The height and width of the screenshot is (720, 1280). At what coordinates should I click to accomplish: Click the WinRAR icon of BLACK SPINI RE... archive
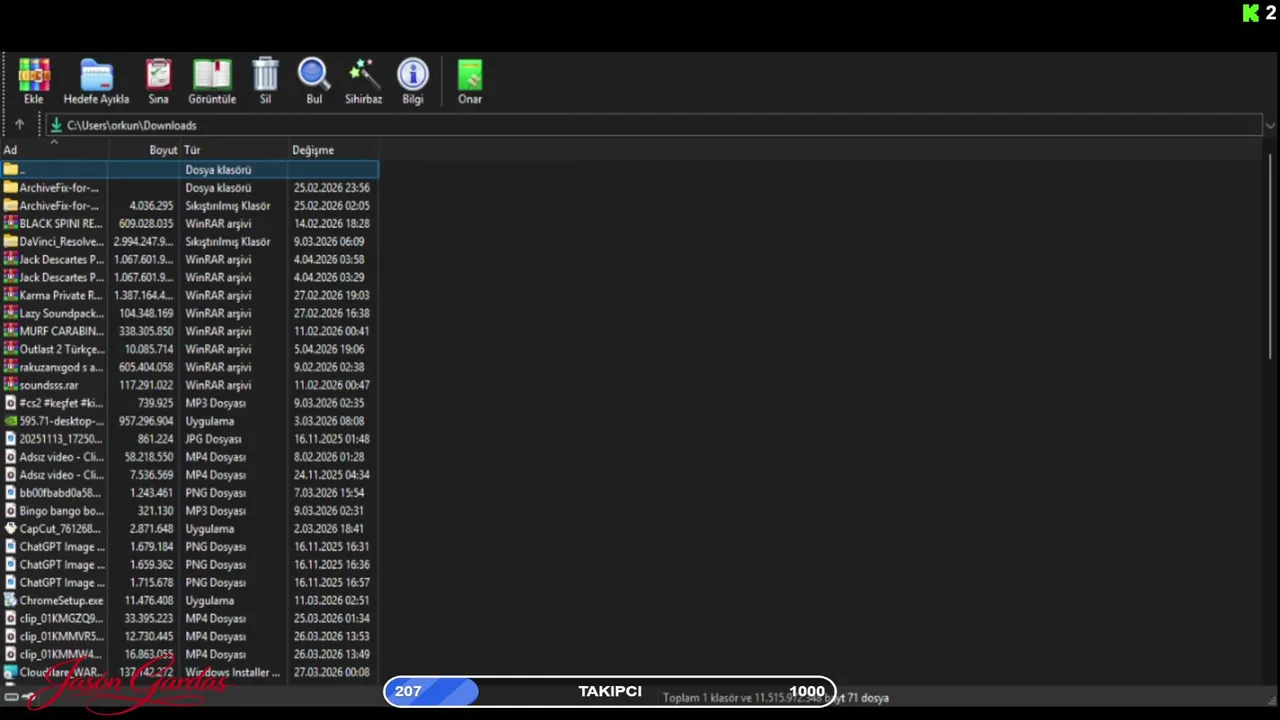pyautogui.click(x=11, y=224)
